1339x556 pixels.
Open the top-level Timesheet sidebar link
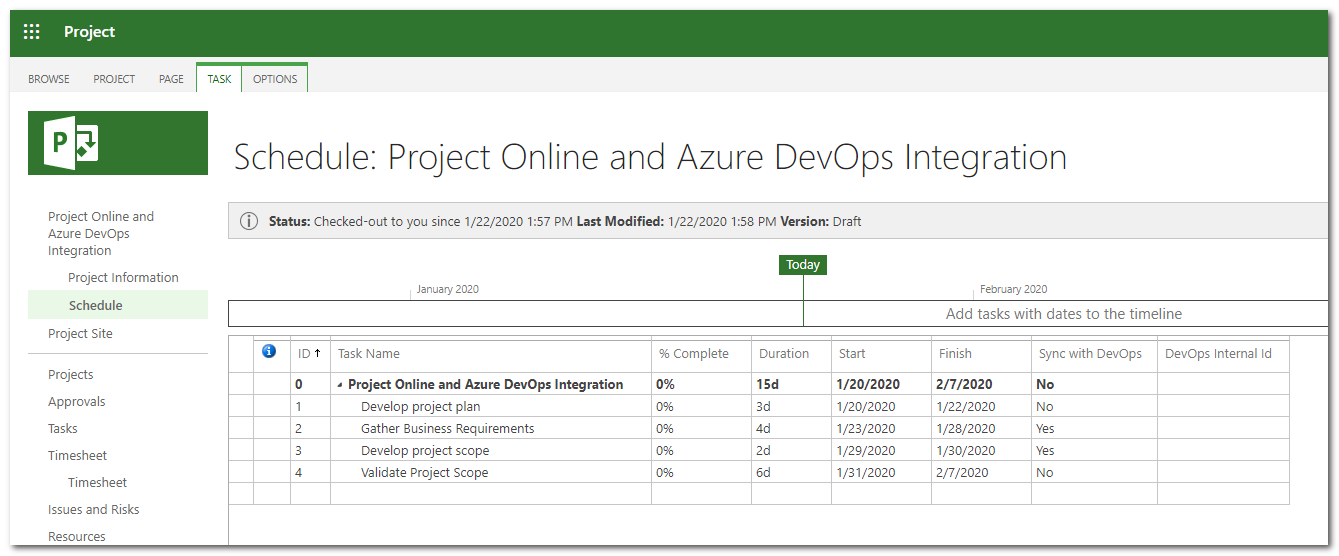(x=78, y=456)
